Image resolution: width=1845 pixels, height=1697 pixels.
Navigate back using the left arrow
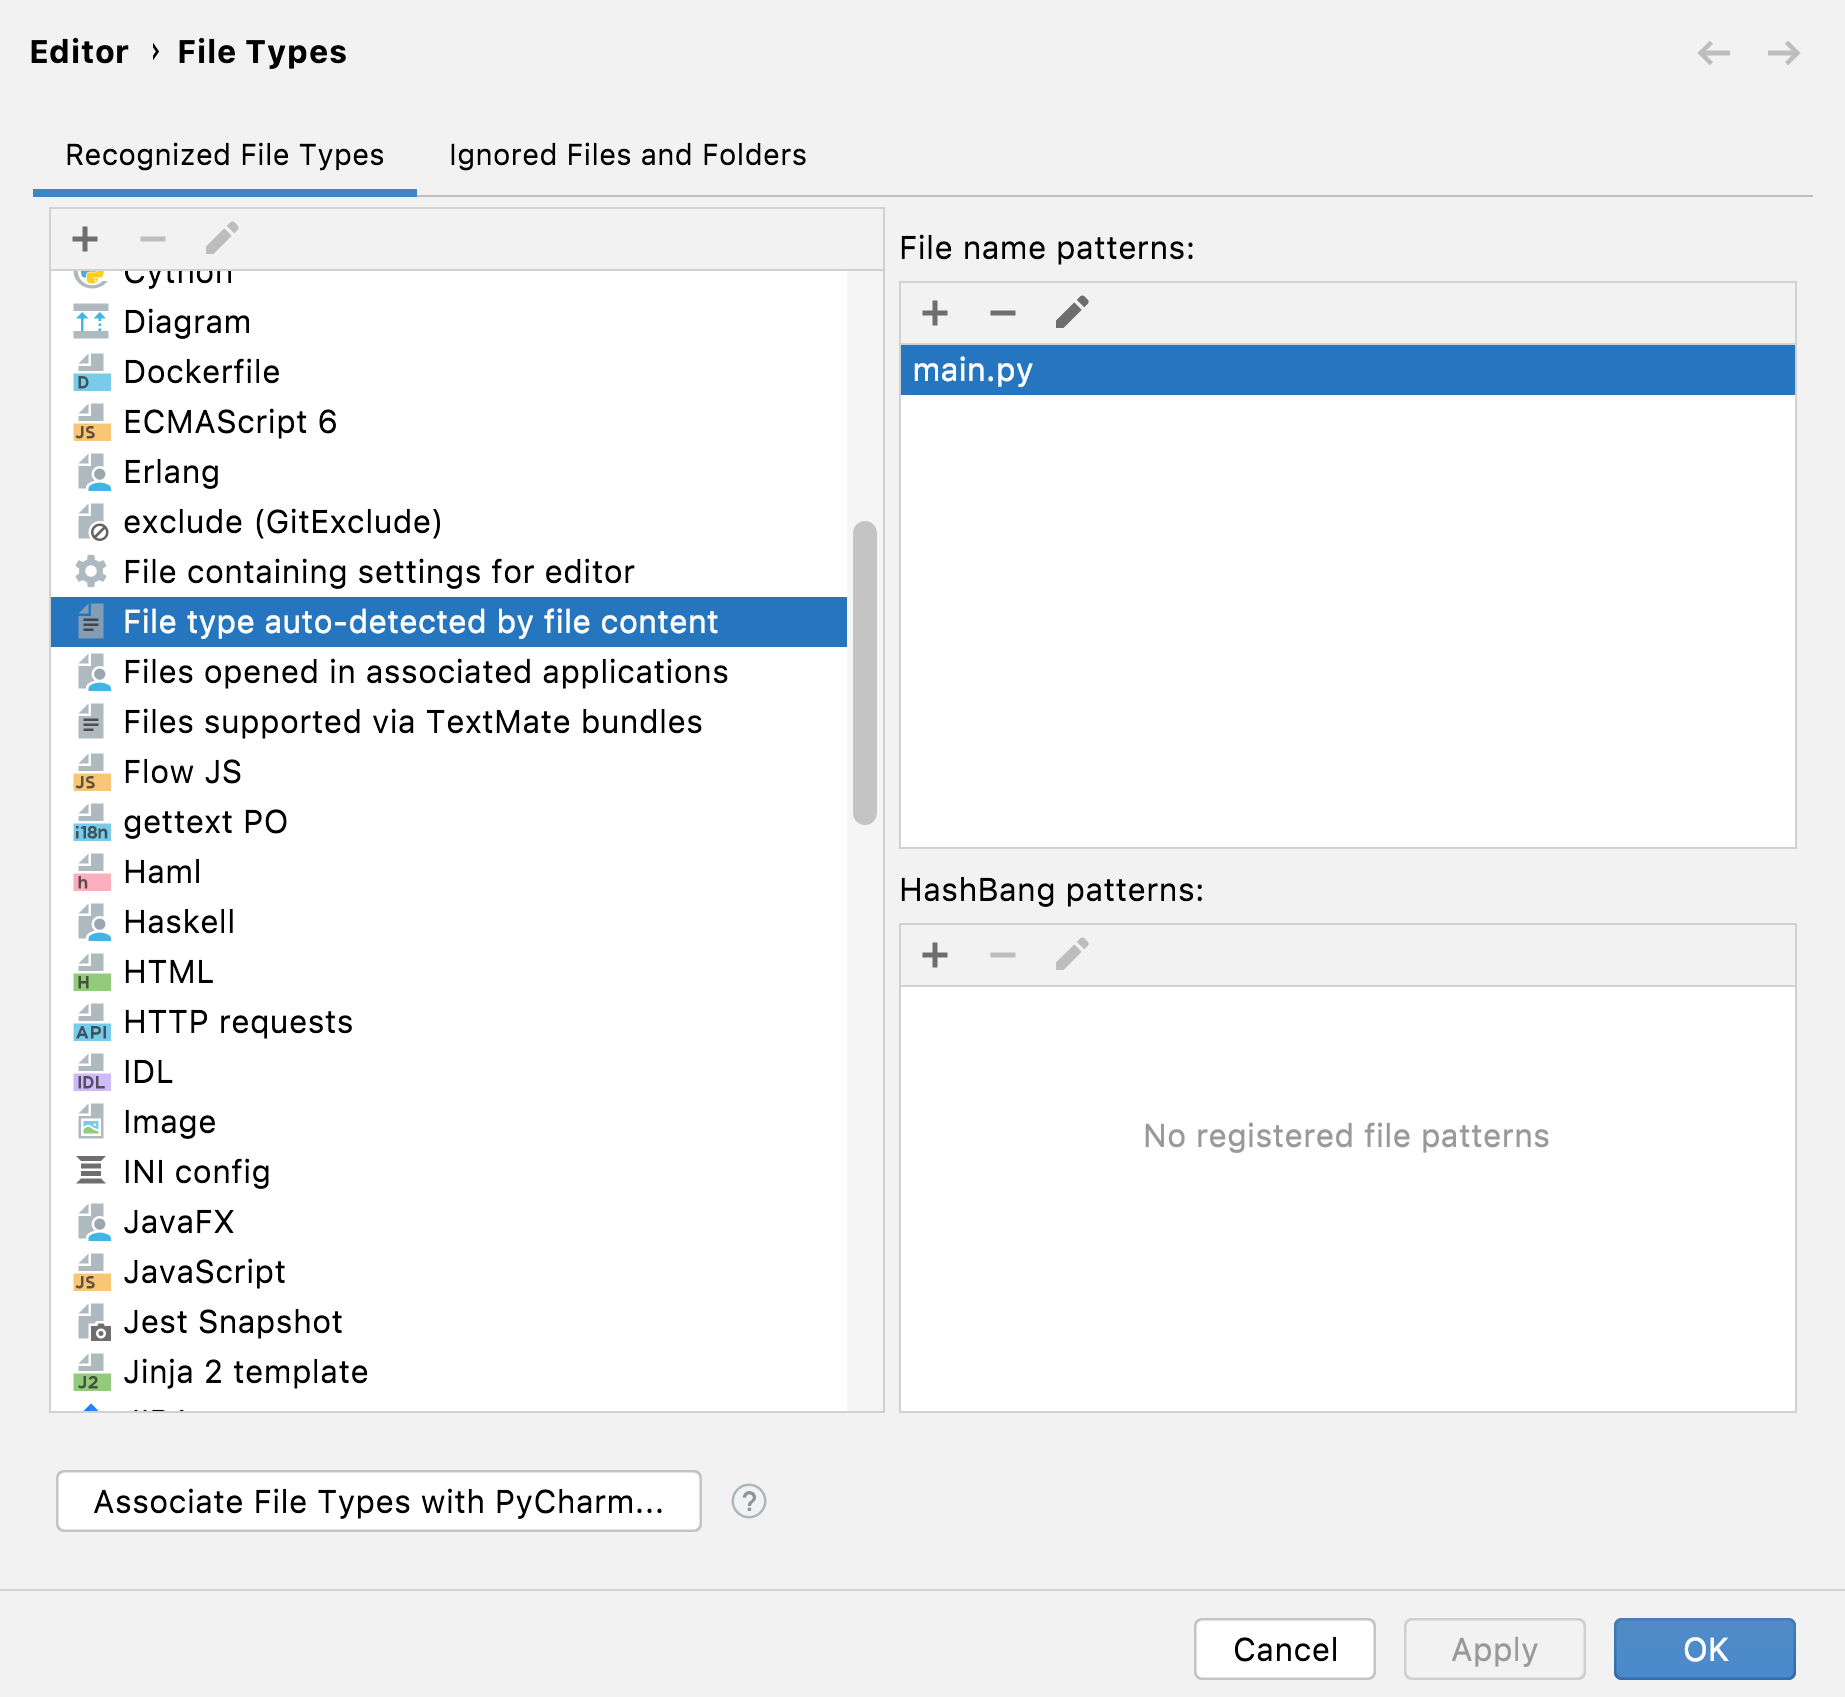[x=1714, y=52]
